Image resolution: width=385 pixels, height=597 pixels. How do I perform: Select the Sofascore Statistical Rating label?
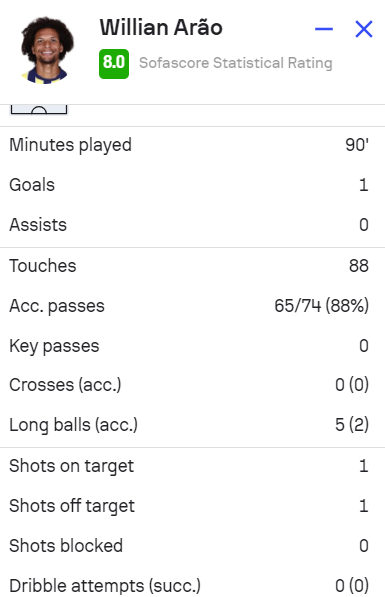pos(236,63)
